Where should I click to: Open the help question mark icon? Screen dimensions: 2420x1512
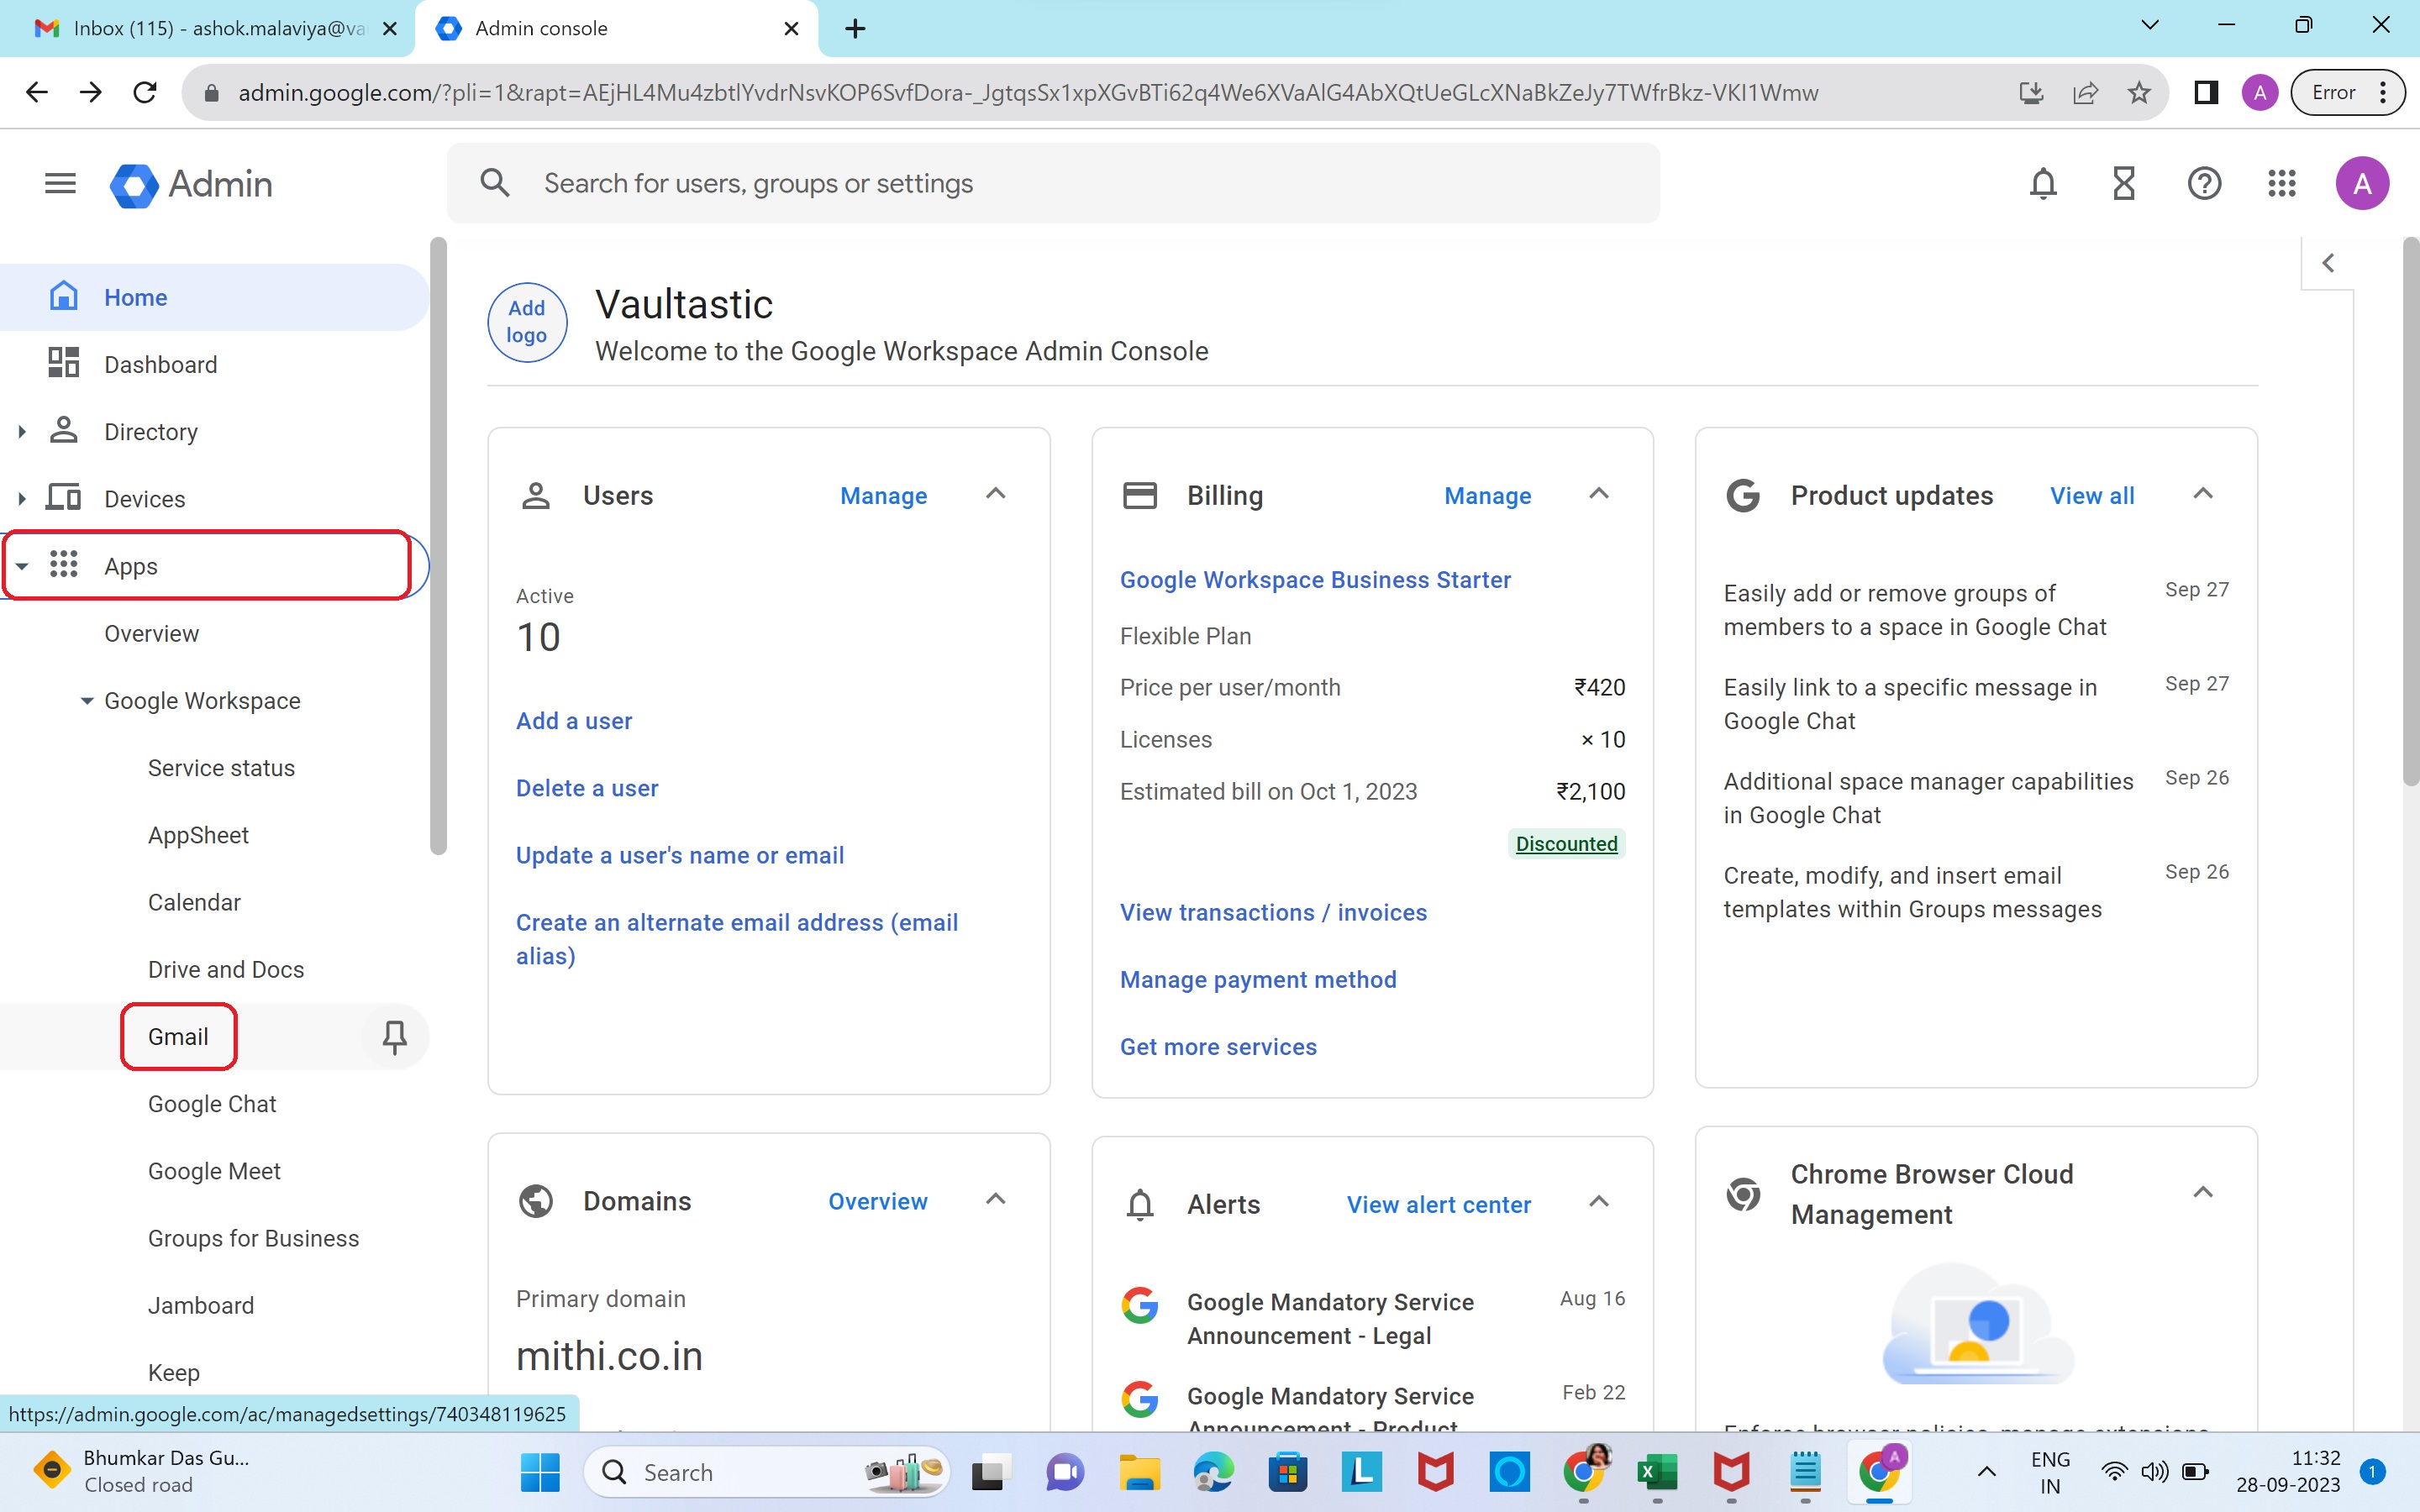(x=2204, y=183)
